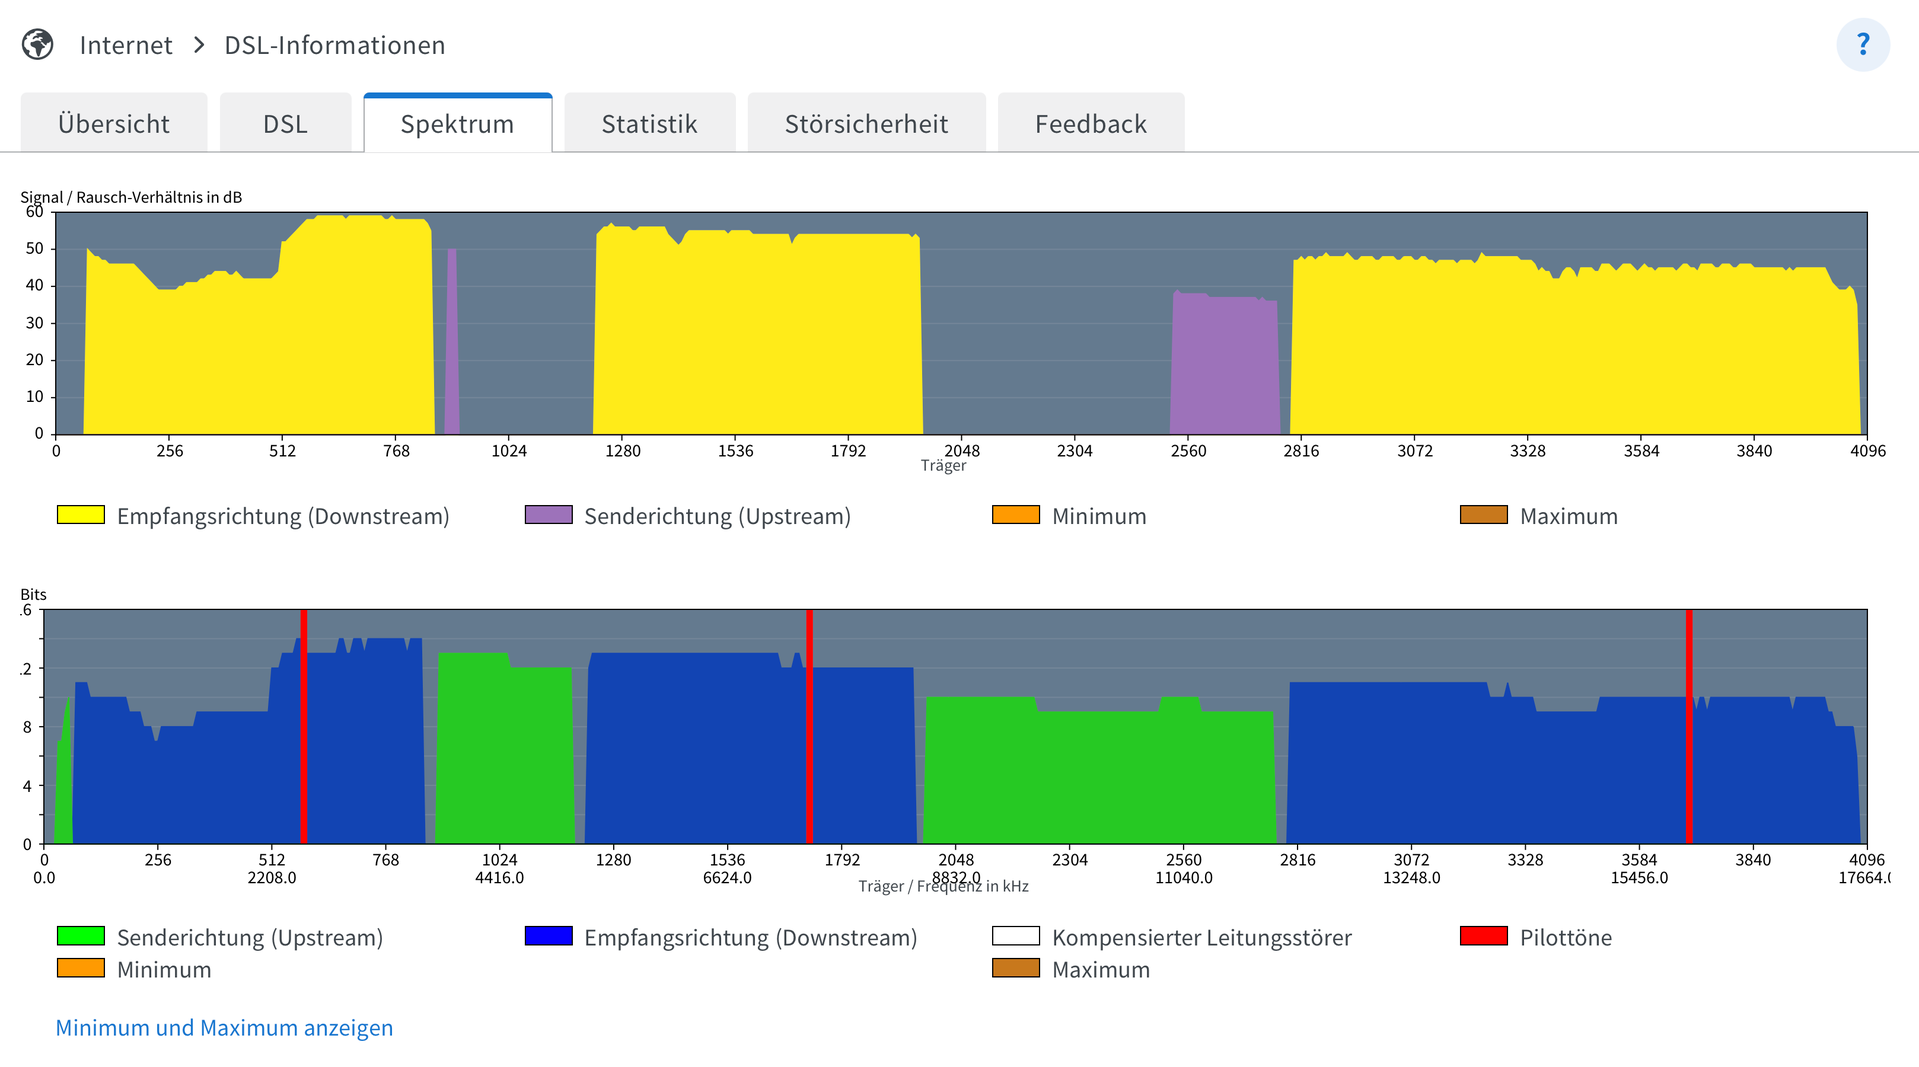Screen dimensions: 1919x1067
Task: Open the help question mark icon
Action: click(x=1862, y=45)
